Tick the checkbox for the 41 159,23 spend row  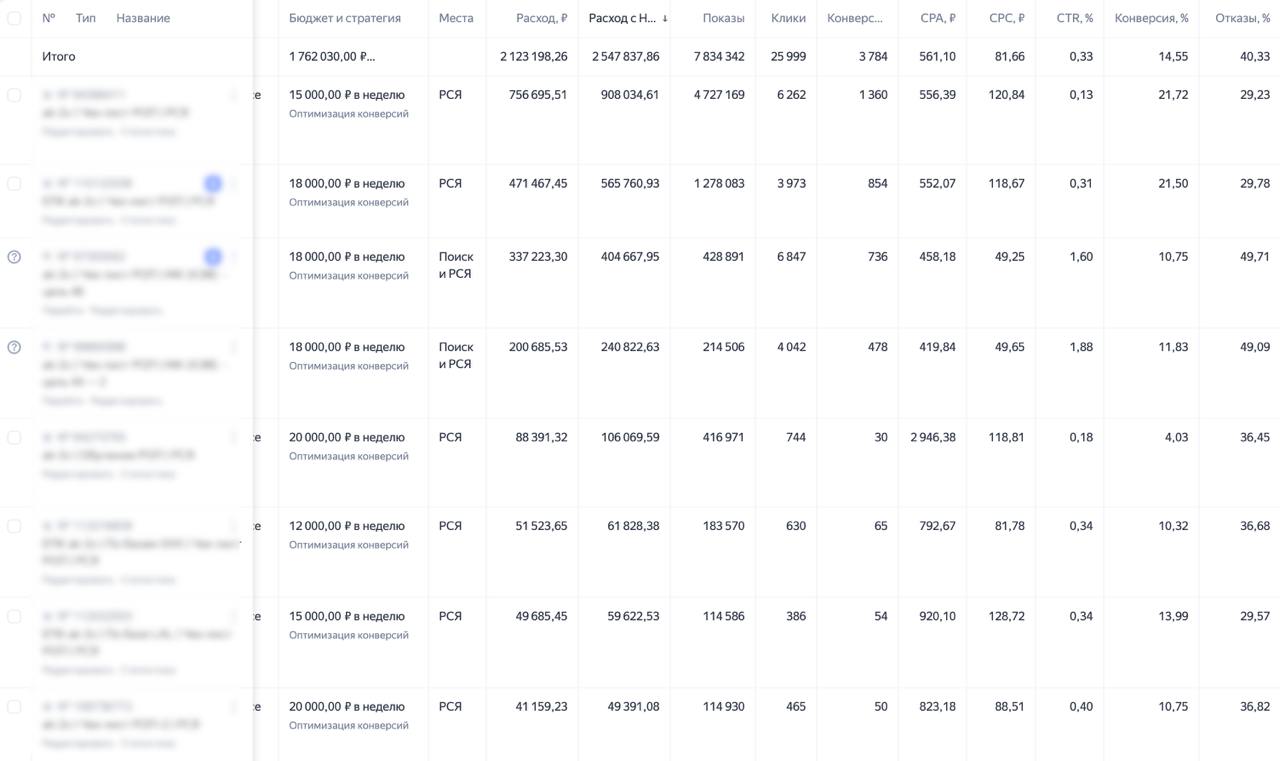tap(14, 706)
